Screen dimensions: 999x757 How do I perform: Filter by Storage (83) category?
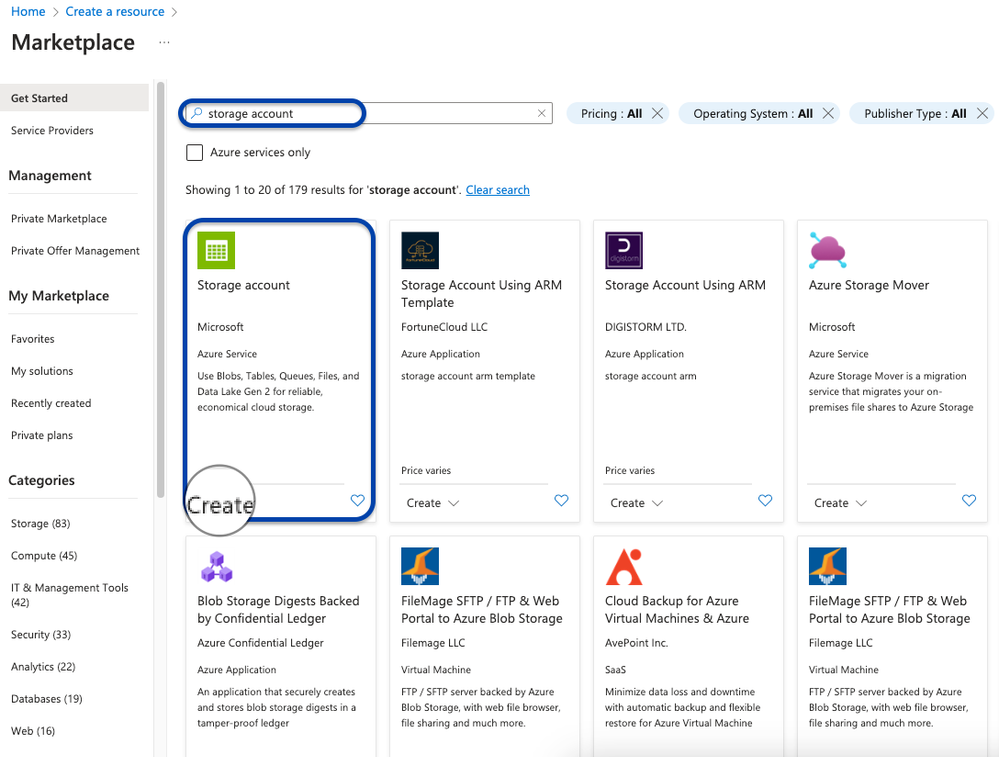coord(40,523)
